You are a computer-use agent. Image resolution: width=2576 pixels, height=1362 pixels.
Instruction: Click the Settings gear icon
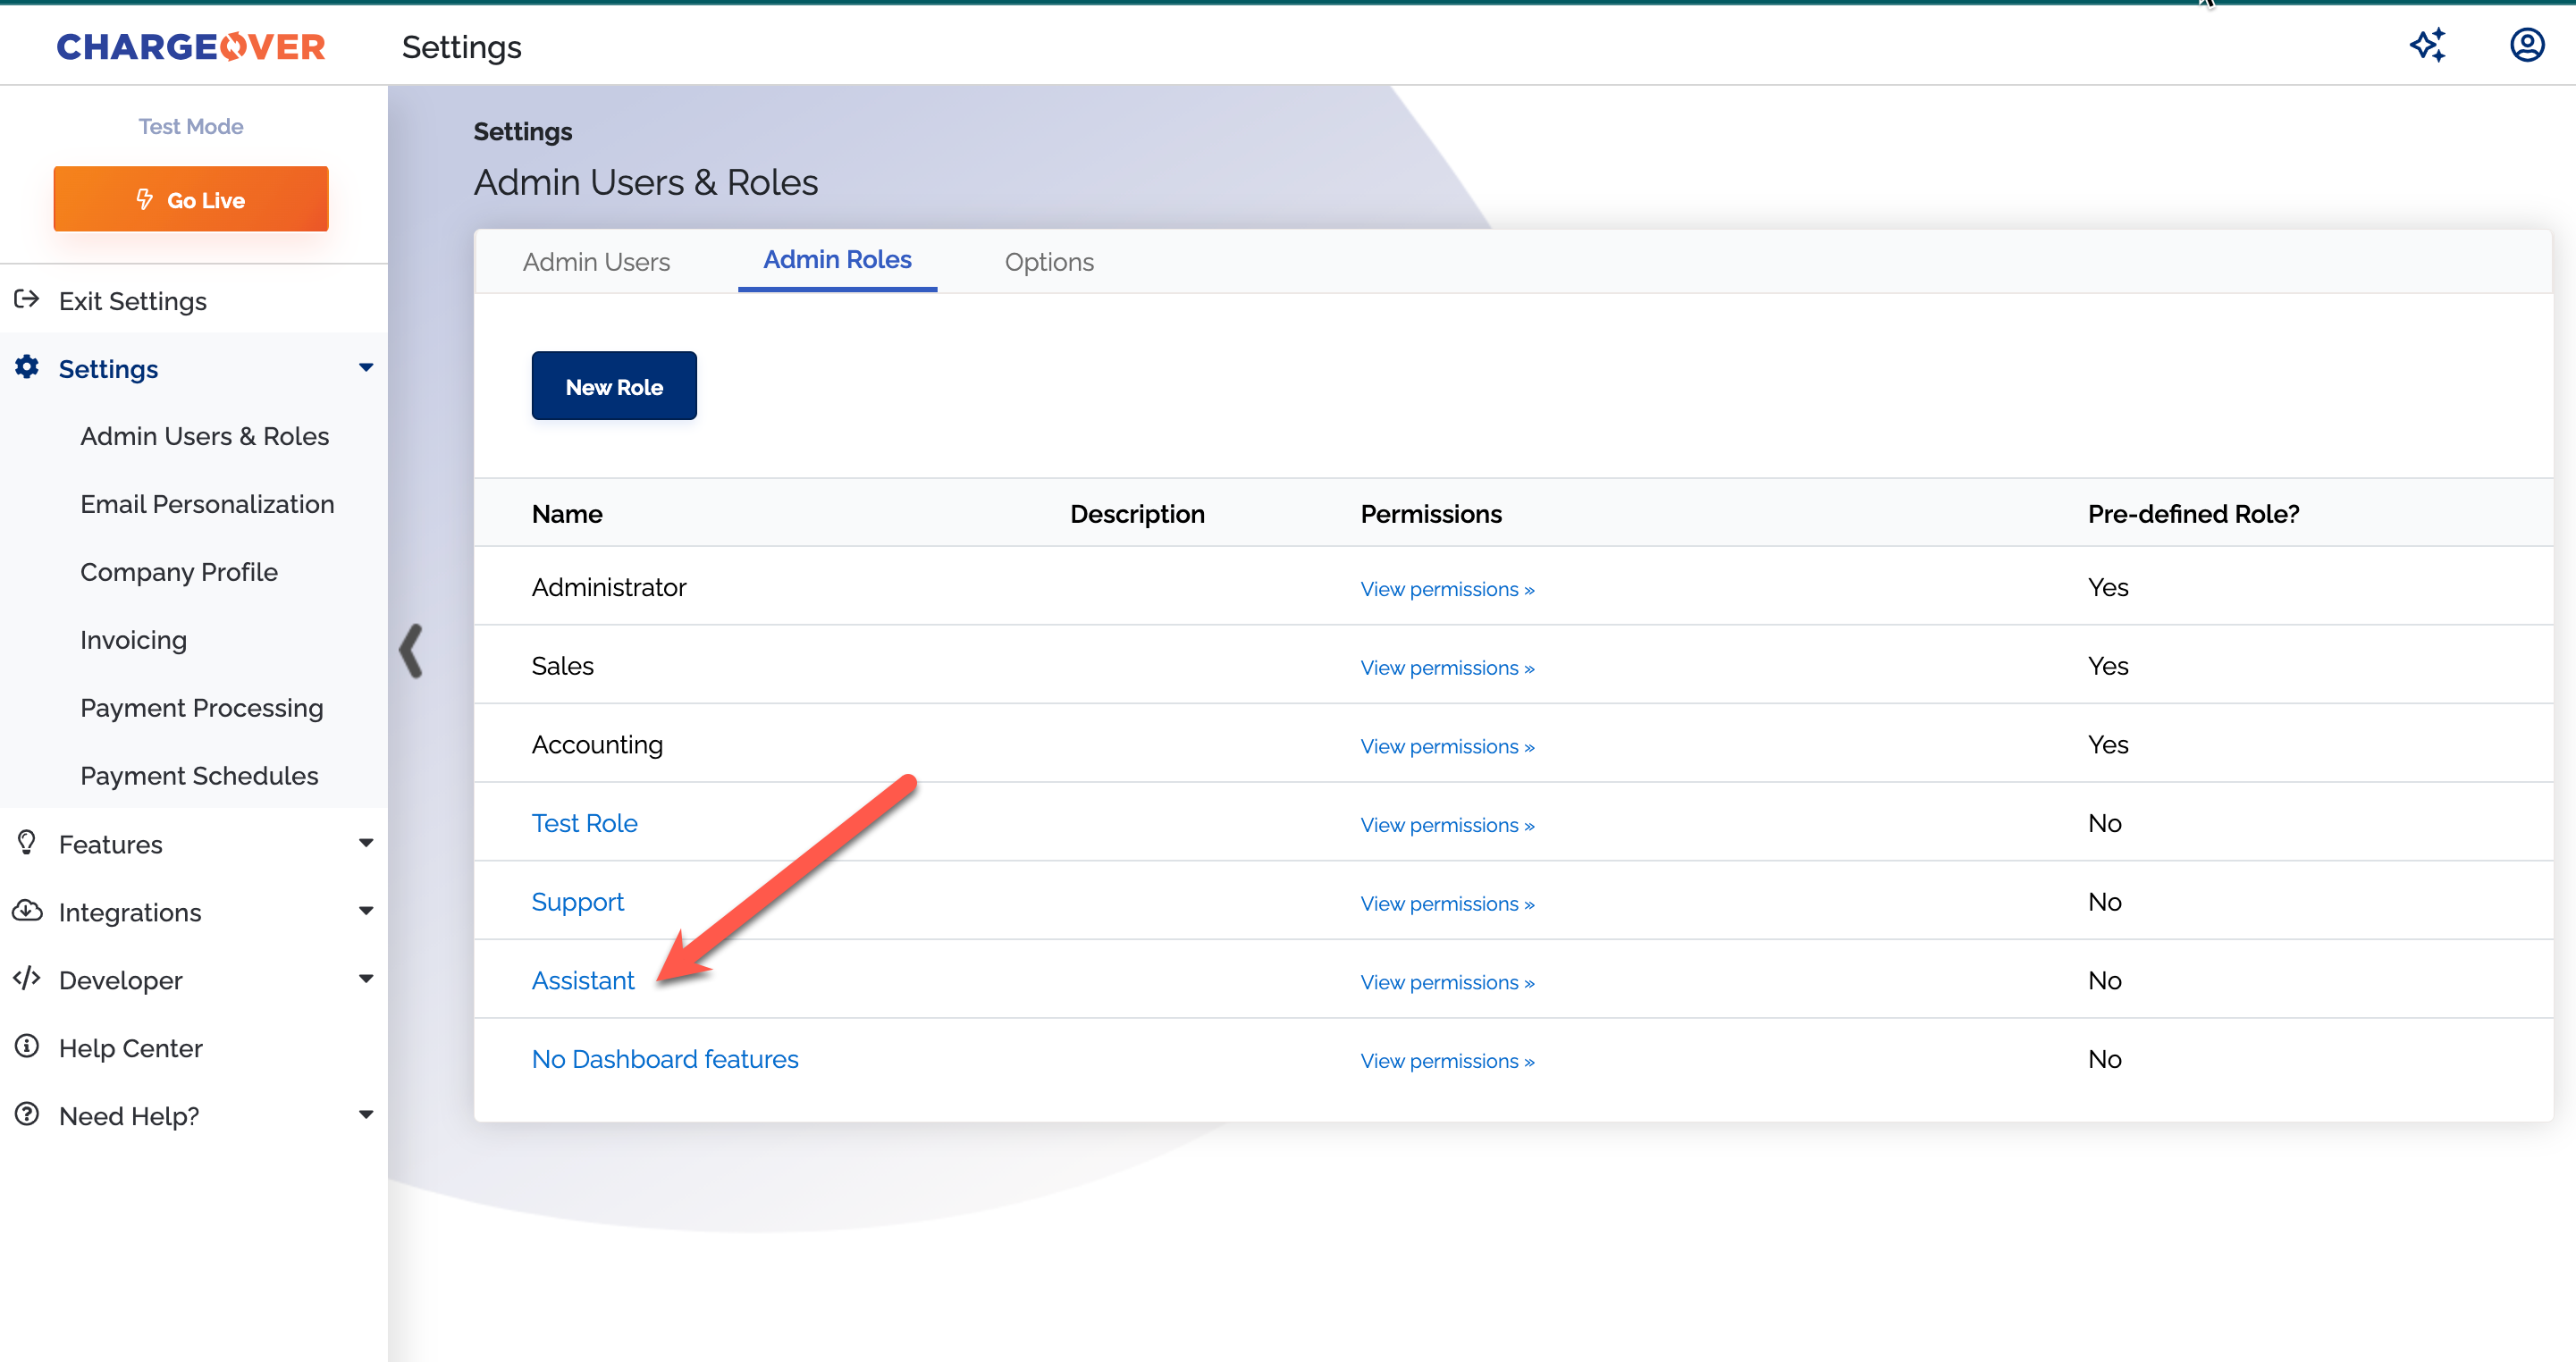[x=27, y=367]
